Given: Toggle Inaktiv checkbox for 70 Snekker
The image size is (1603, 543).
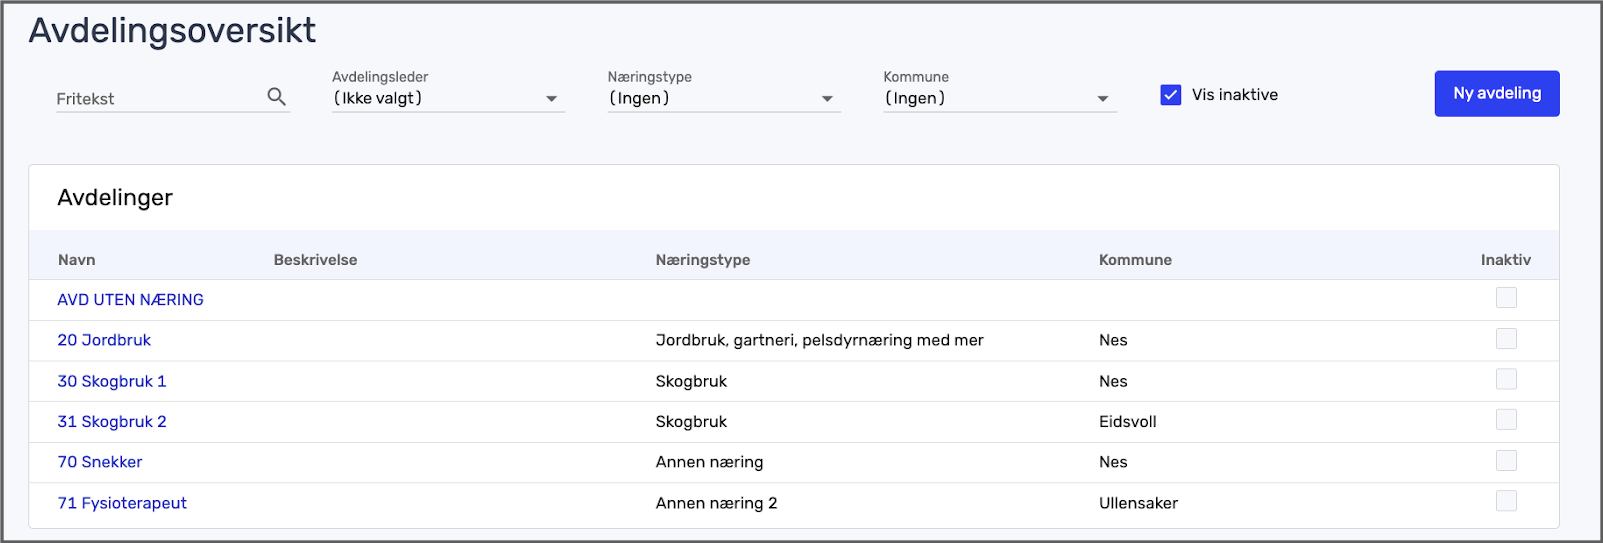Looking at the screenshot, I should click(x=1506, y=461).
